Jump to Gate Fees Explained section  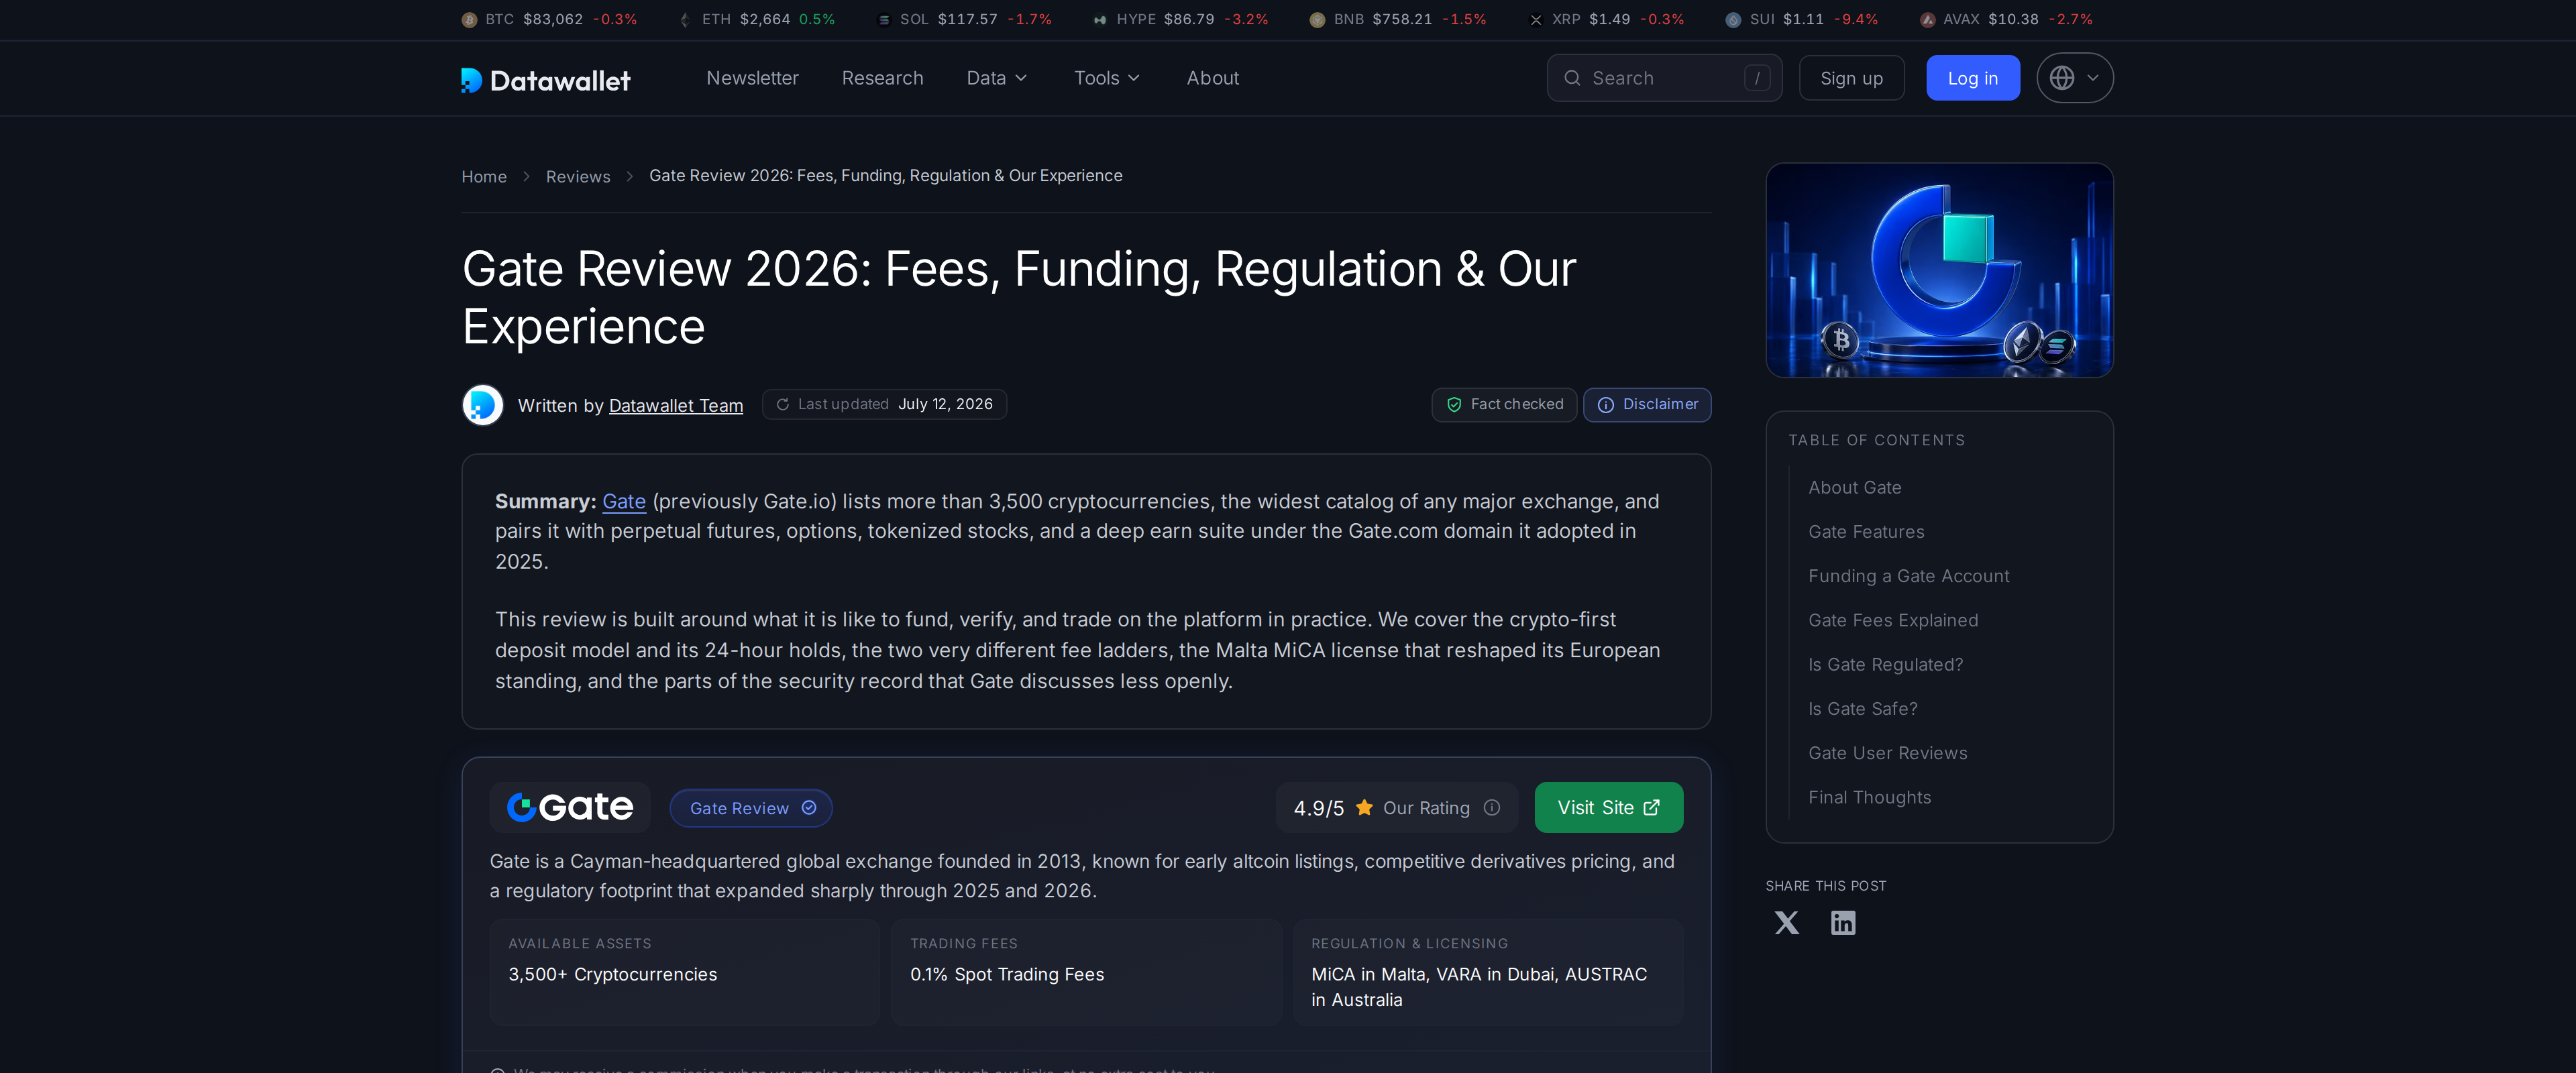(1893, 620)
